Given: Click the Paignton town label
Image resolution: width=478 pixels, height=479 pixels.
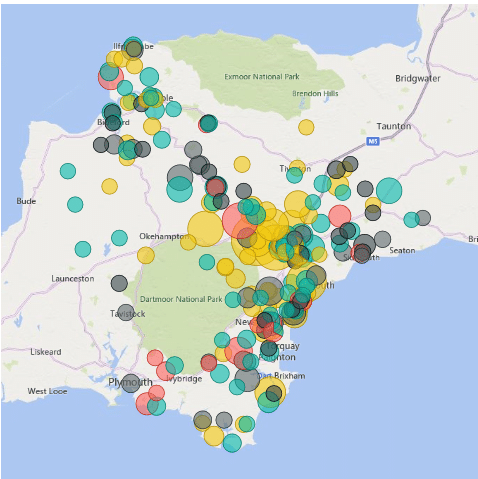Looking at the screenshot, I should (x=277, y=357).
